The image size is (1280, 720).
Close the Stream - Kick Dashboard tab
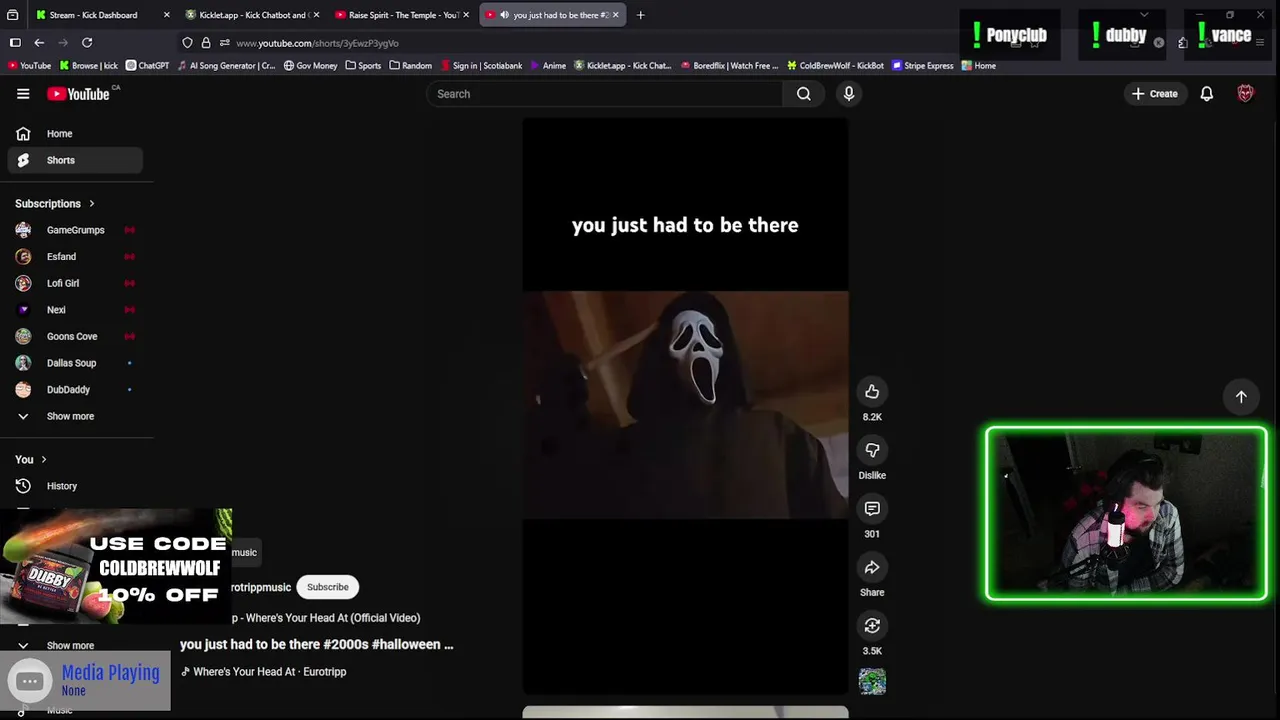(x=166, y=15)
